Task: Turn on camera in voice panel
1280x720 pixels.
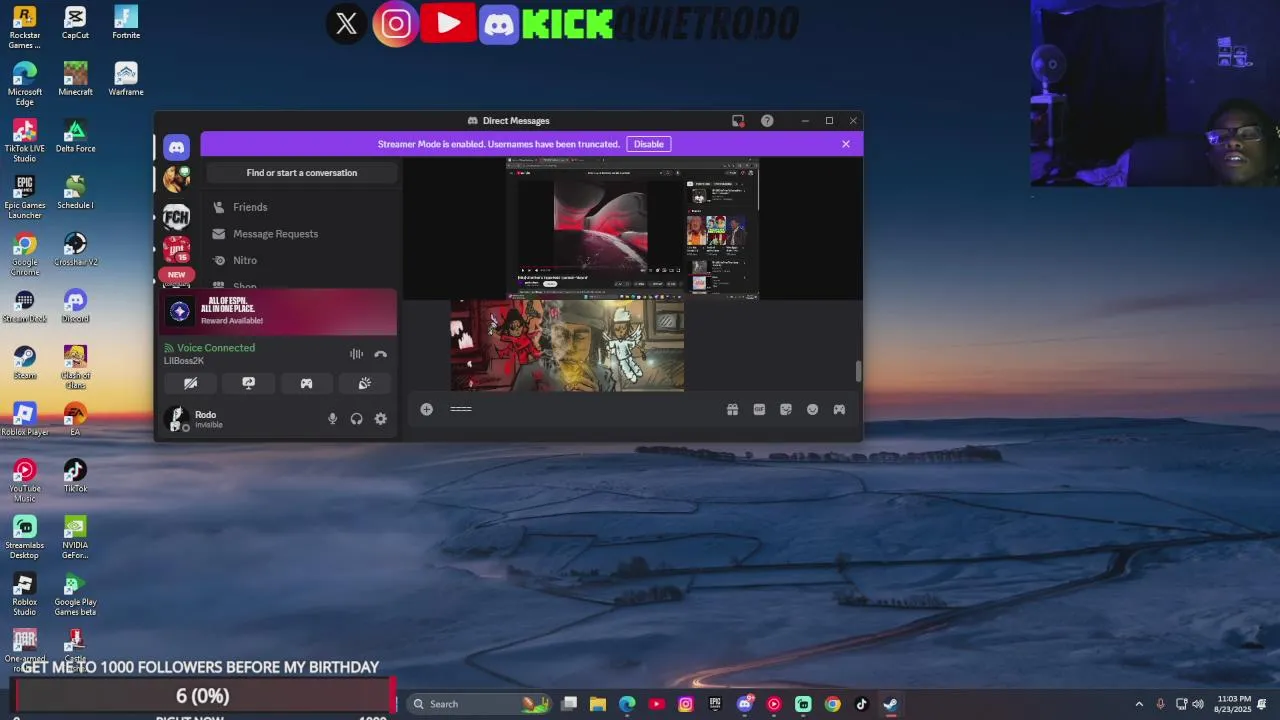Action: tap(191, 383)
